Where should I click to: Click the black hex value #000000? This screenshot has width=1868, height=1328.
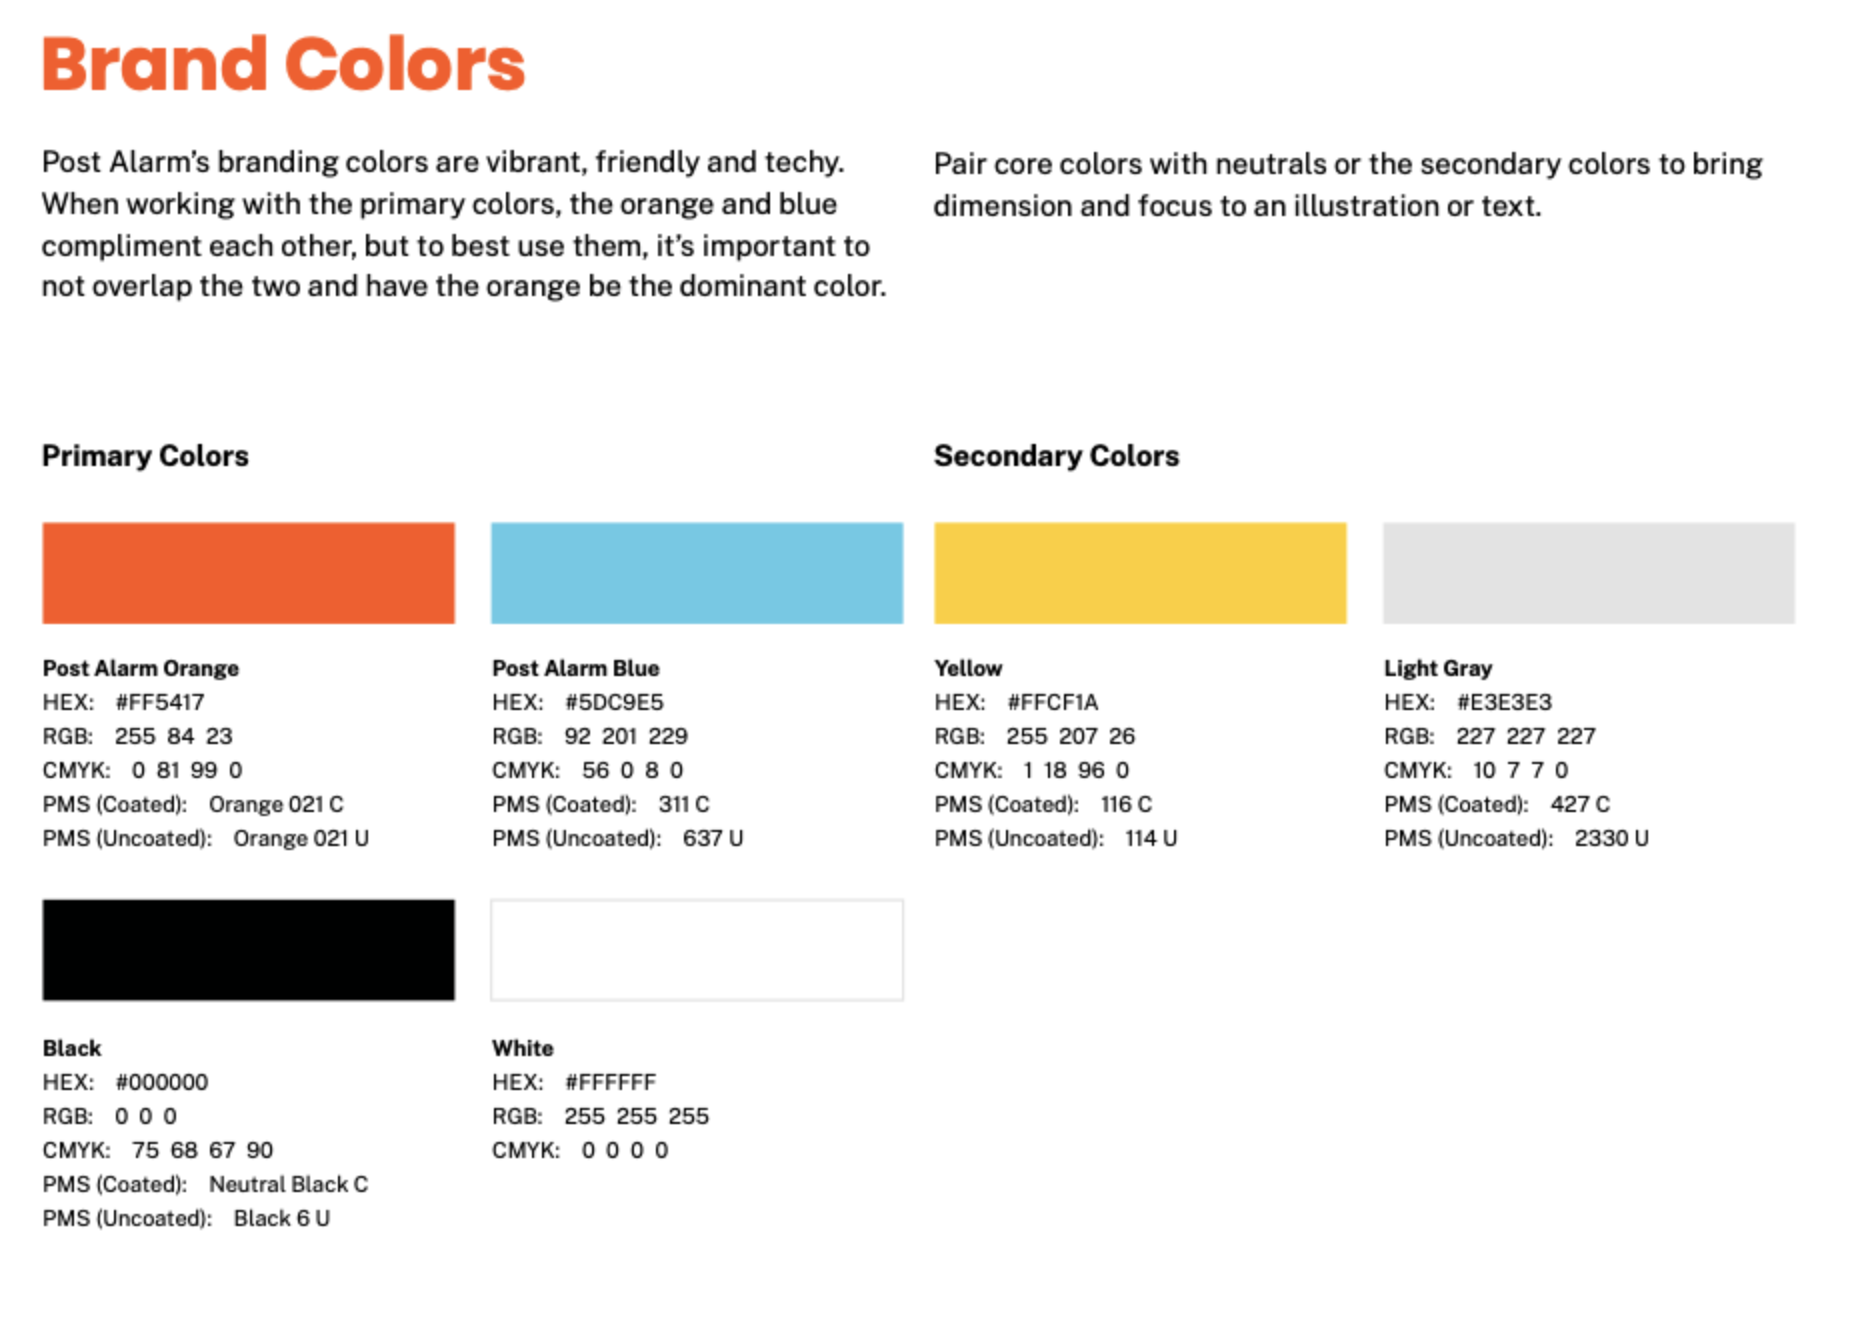(x=162, y=1082)
